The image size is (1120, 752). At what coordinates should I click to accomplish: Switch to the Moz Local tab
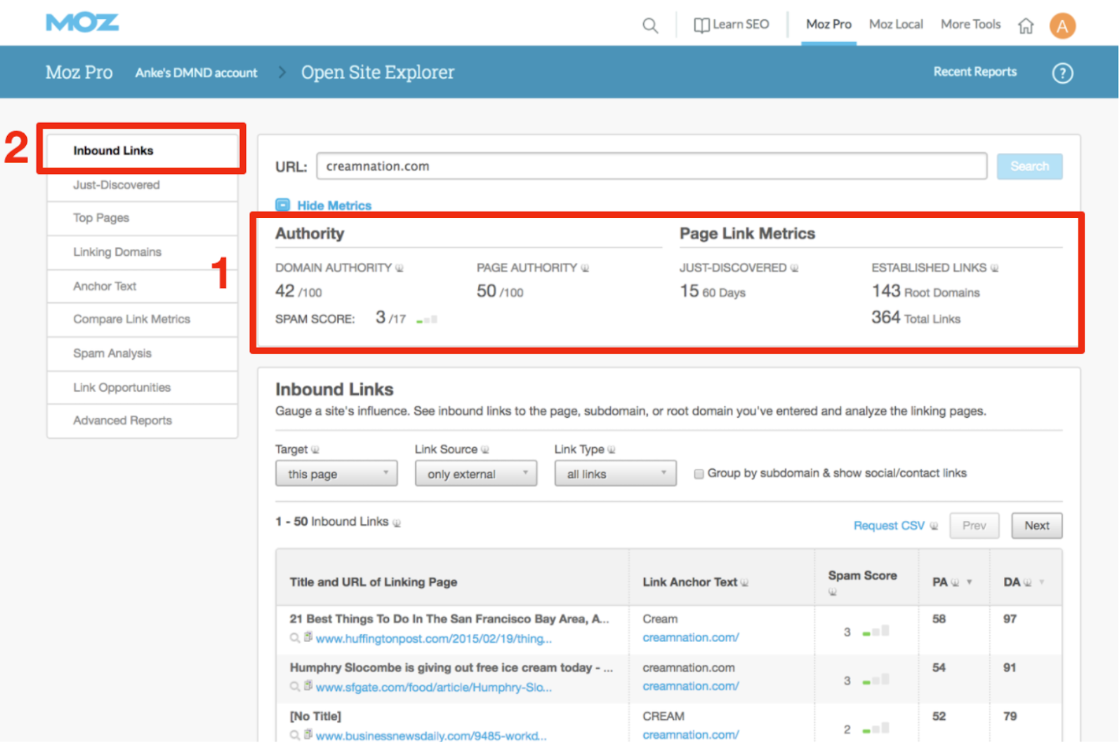895,25
